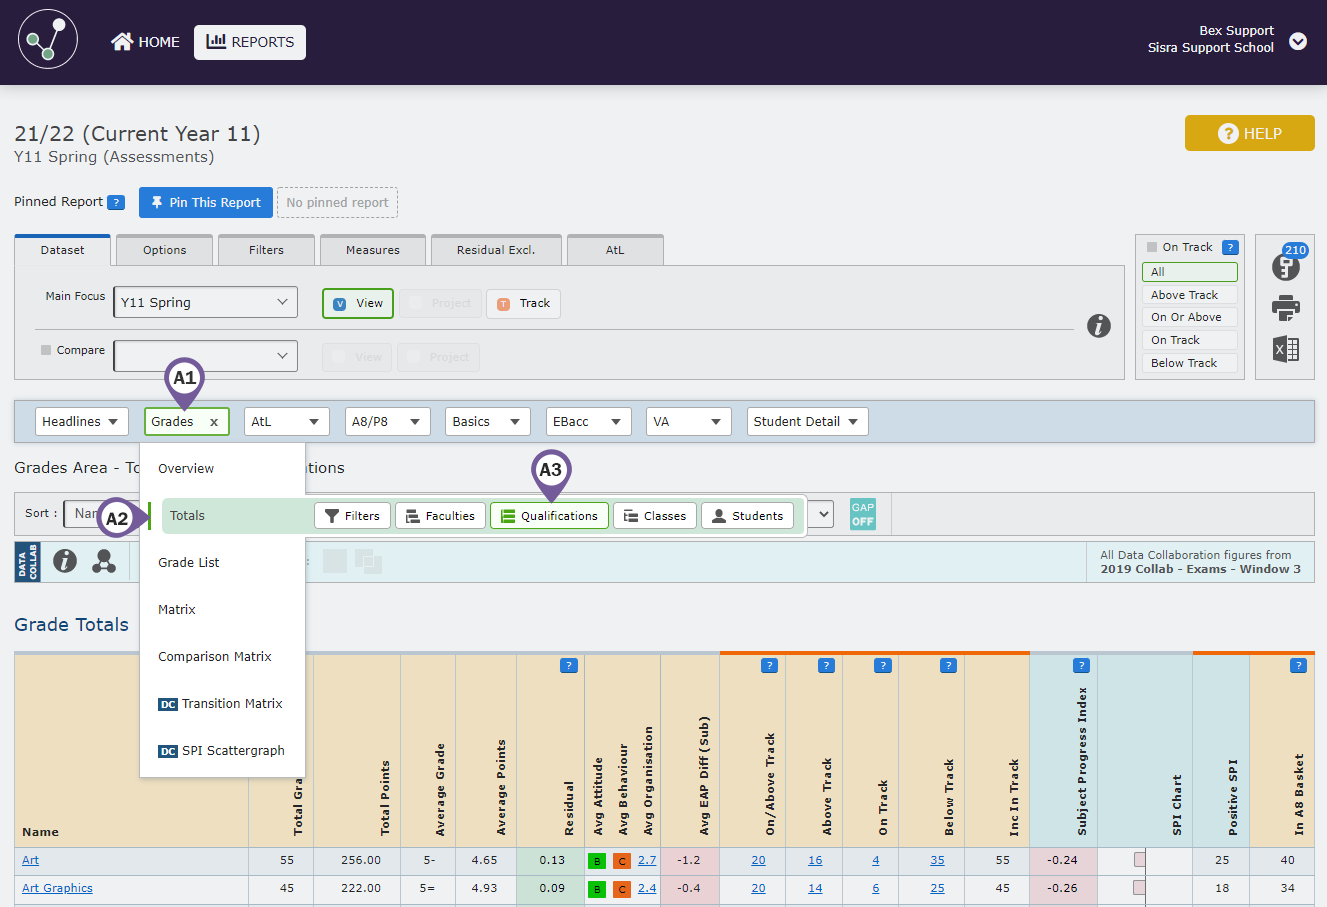Click the Pin This Report button
Screen dimensions: 1327x907
click(x=205, y=202)
